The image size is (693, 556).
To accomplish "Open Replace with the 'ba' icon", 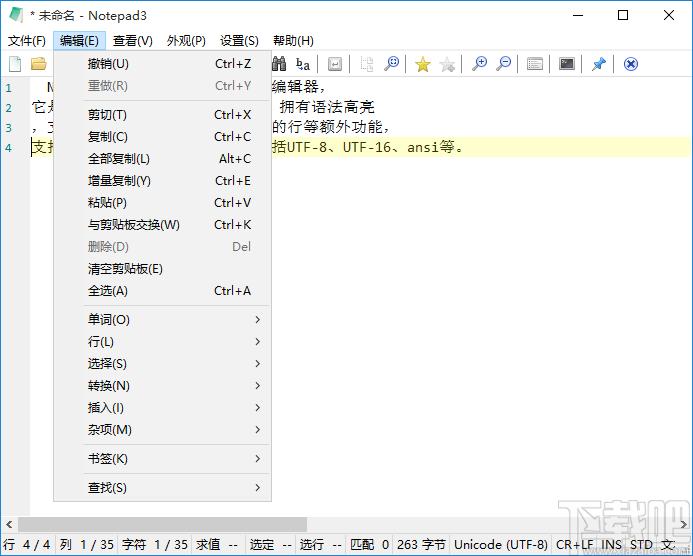I will click(303, 65).
